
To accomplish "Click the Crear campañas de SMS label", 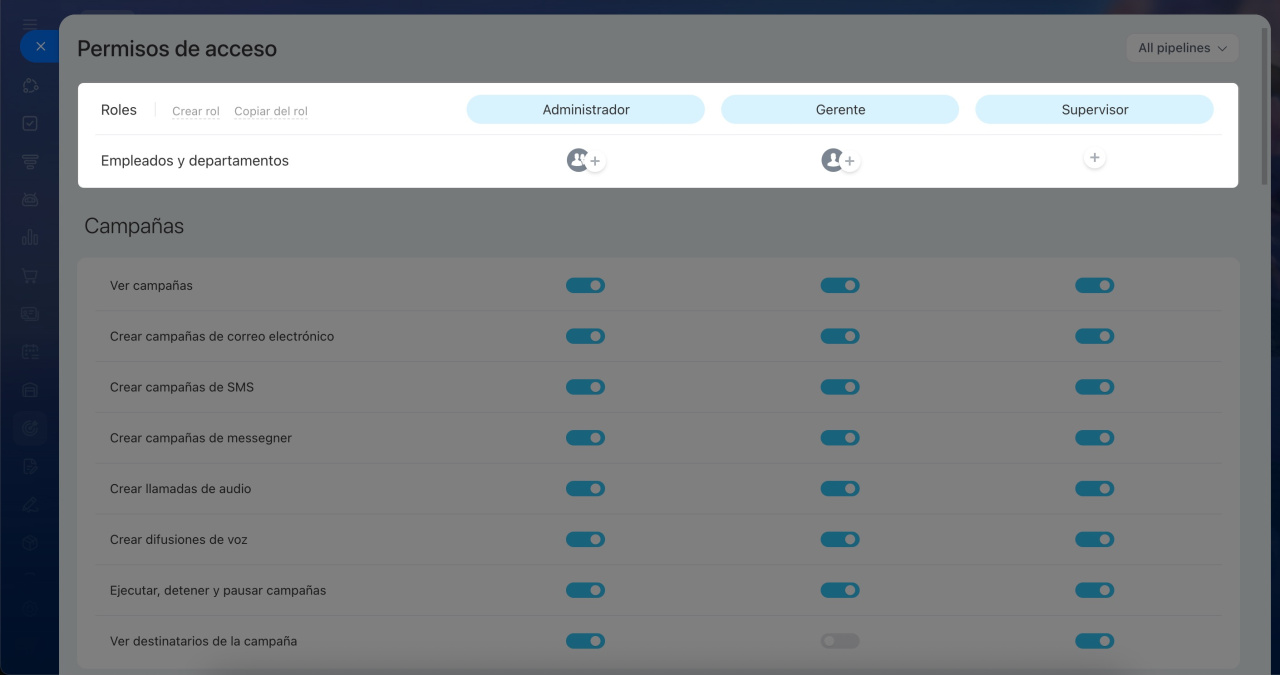I will (x=182, y=387).
